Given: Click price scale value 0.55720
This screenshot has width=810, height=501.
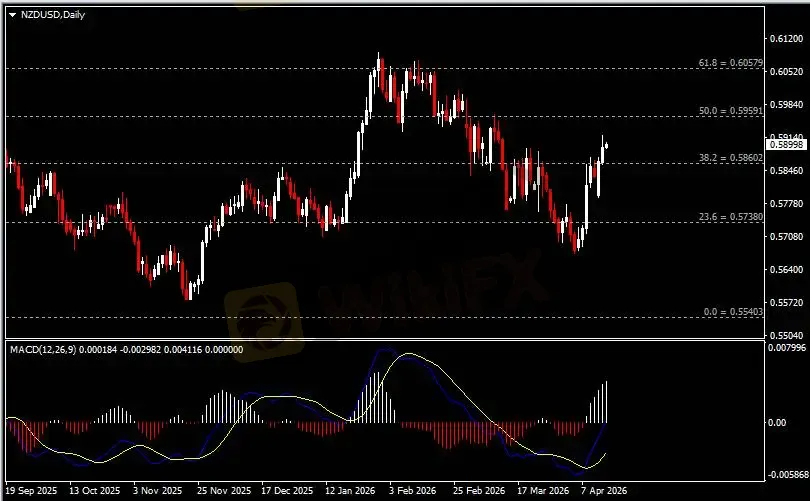Looking at the screenshot, I should point(786,303).
